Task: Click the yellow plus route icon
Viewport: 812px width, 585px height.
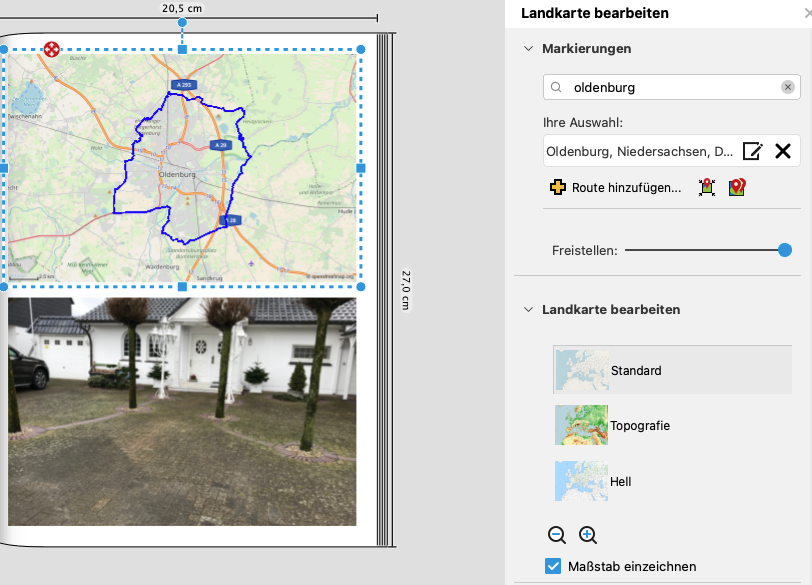Action: 558,187
